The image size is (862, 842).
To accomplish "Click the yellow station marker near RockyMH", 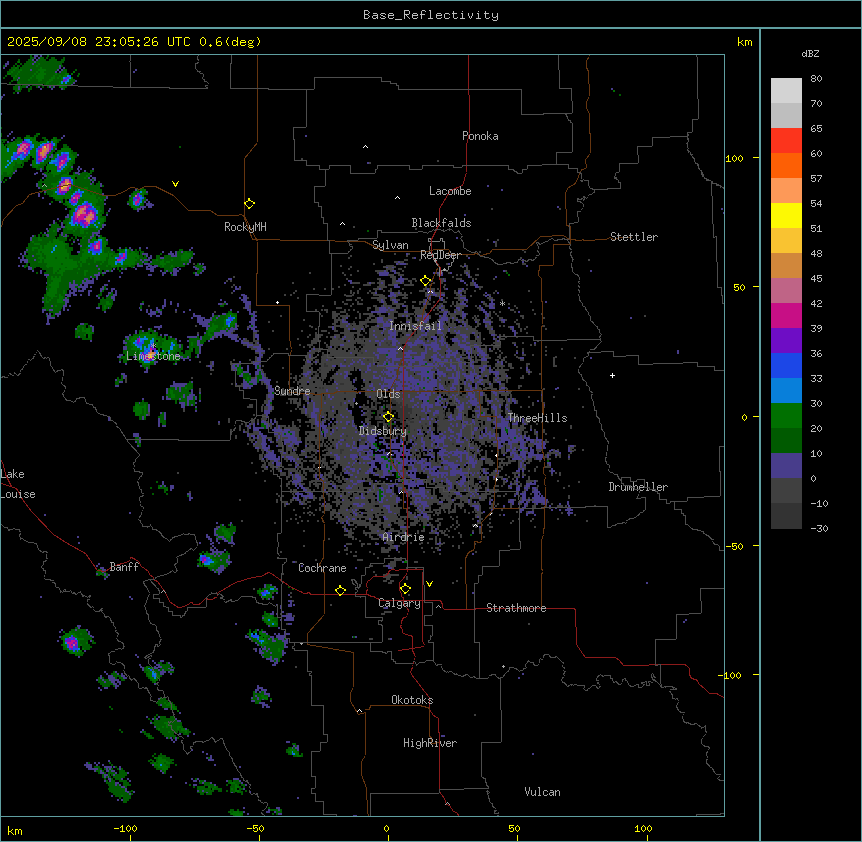I will tap(250, 204).
